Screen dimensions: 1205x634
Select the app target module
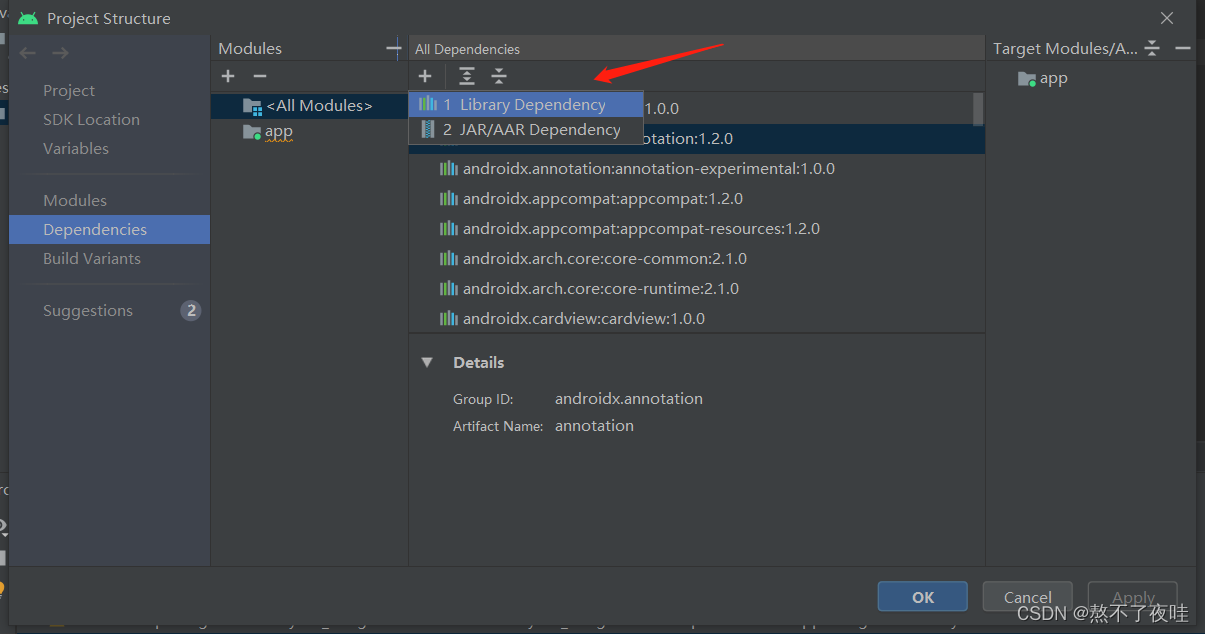pyautogui.click(x=1052, y=78)
